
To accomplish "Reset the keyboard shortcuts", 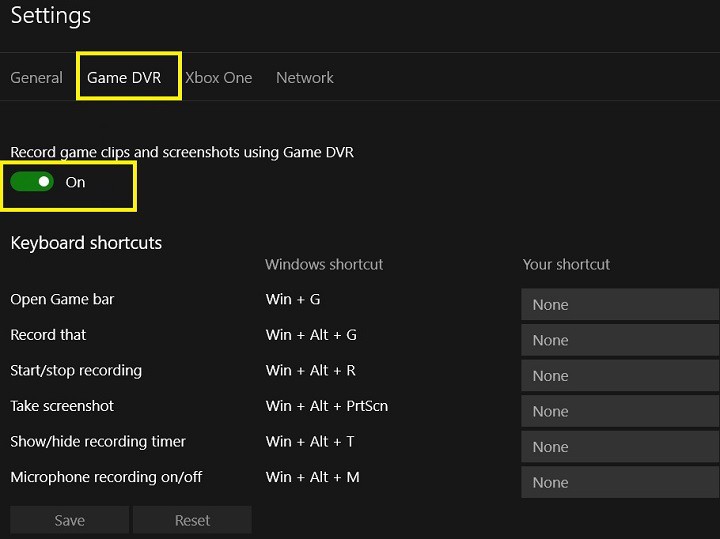I will coord(192,520).
